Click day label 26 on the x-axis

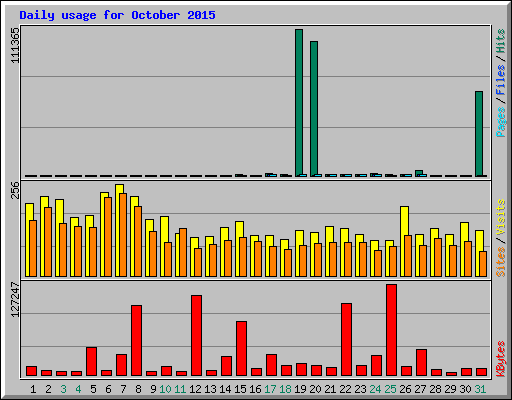405,389
